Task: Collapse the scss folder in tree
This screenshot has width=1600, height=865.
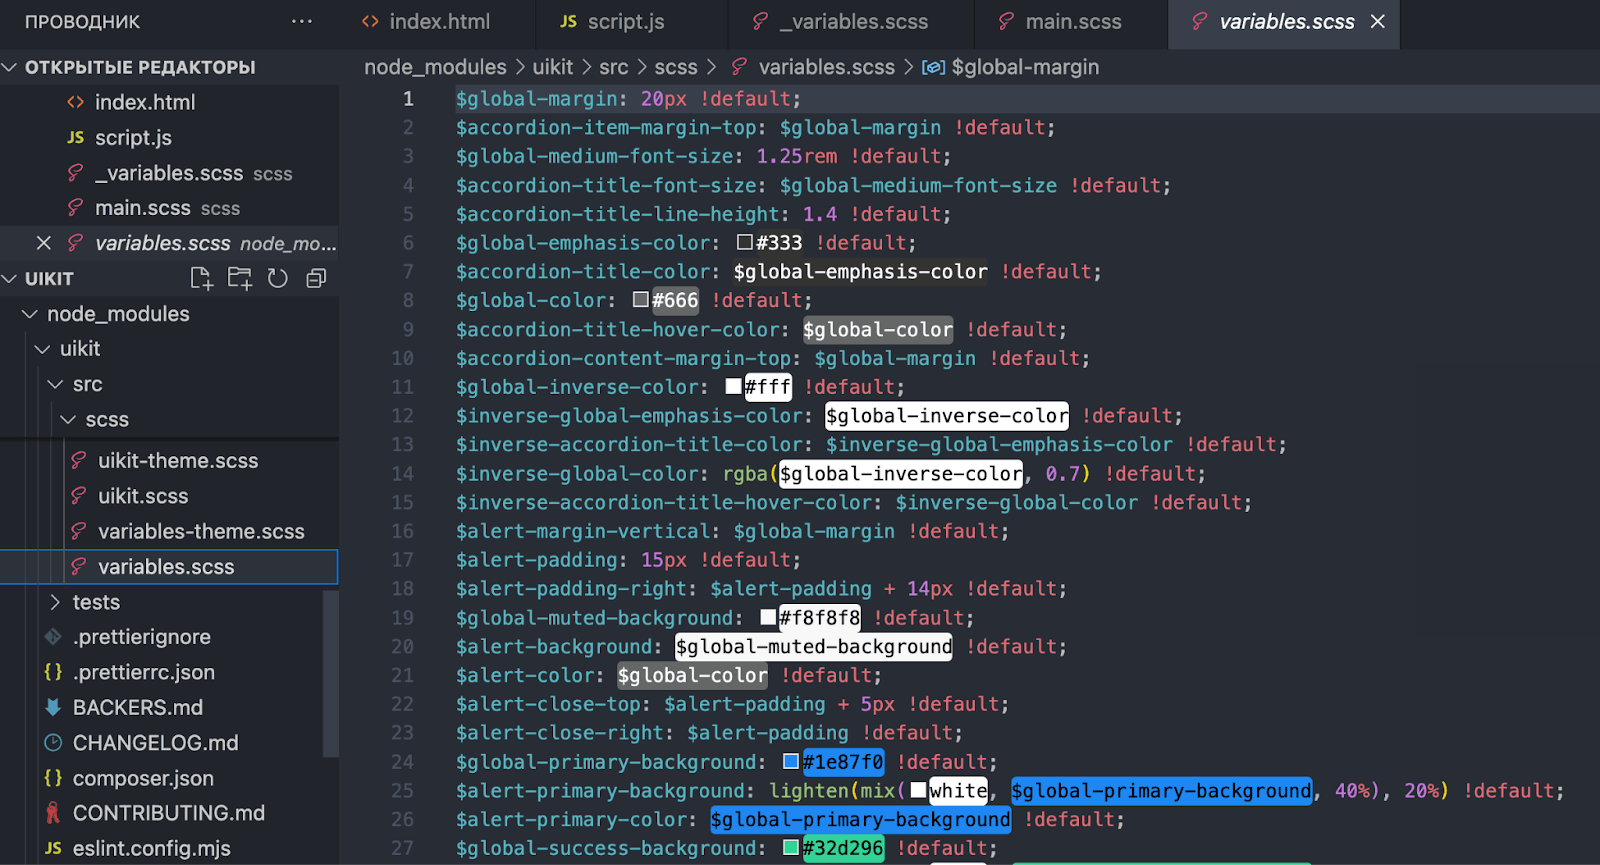Action: click(x=68, y=420)
